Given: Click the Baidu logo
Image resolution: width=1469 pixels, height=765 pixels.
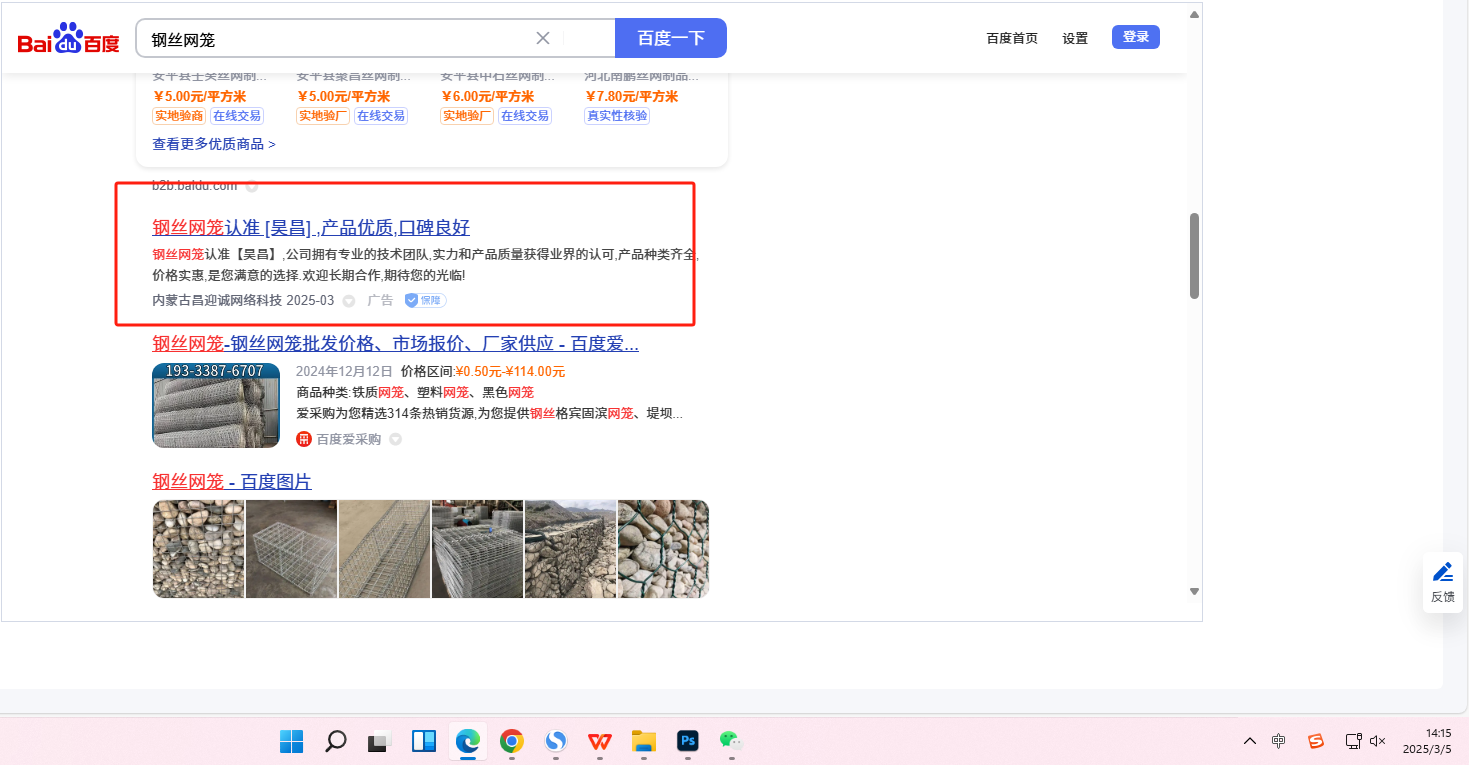Looking at the screenshot, I should tap(68, 39).
